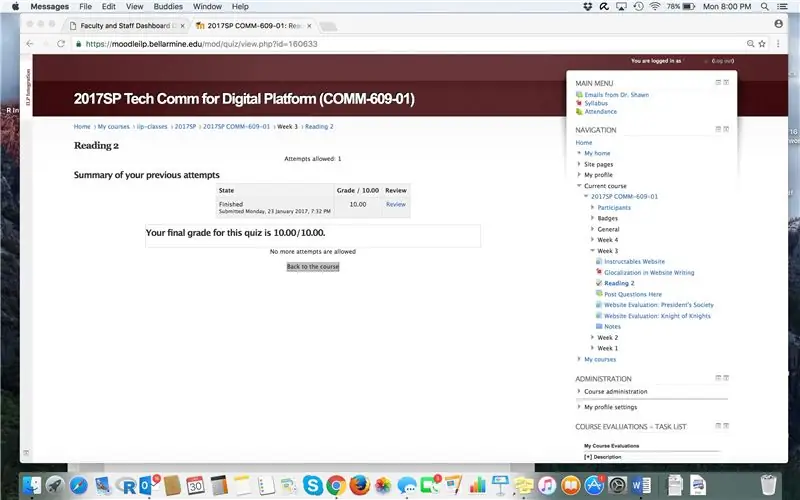Open Spotlight search in the menu bar
Viewport: 800px width, 500px height.
[x=765, y=7]
